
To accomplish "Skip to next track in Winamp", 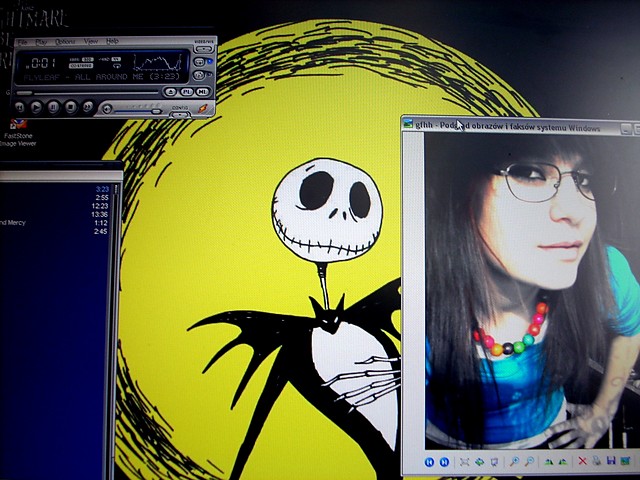I will pyautogui.click(x=88, y=107).
